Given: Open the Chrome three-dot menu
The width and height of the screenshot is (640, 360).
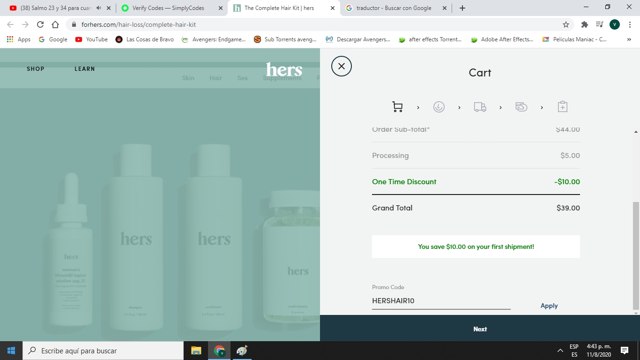Looking at the screenshot, I should click(630, 24).
